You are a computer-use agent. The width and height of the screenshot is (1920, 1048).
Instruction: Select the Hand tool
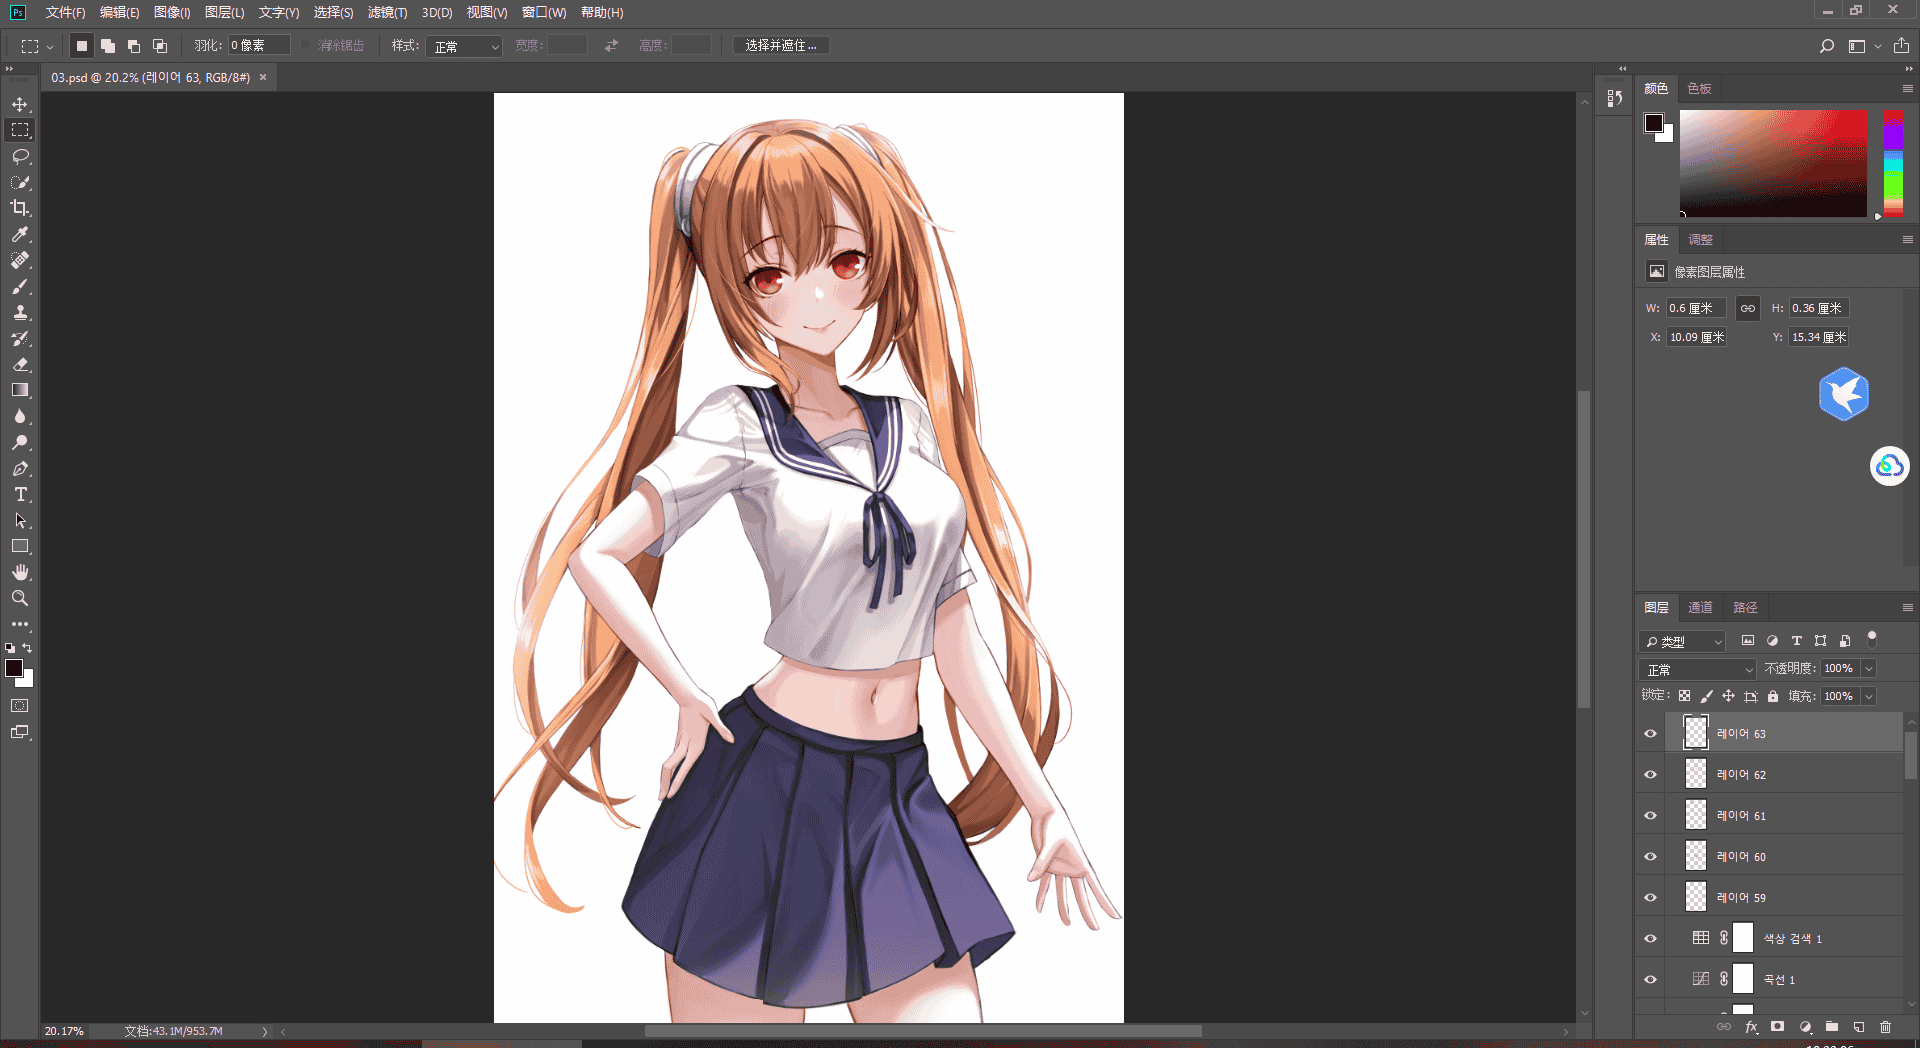pyautogui.click(x=20, y=572)
